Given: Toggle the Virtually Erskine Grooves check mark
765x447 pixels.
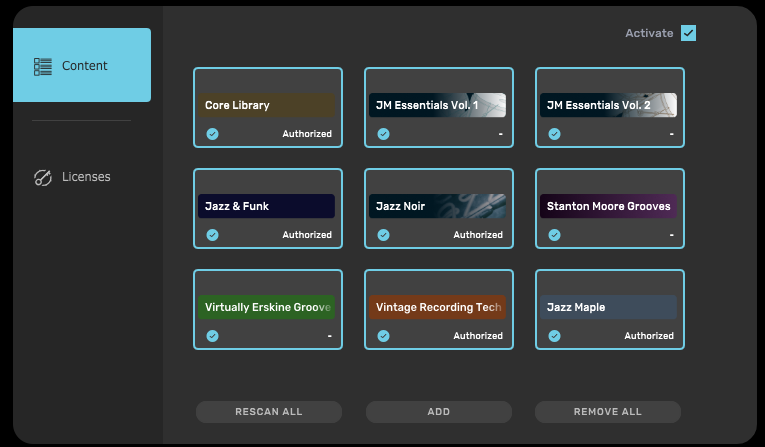Looking at the screenshot, I should [212, 336].
